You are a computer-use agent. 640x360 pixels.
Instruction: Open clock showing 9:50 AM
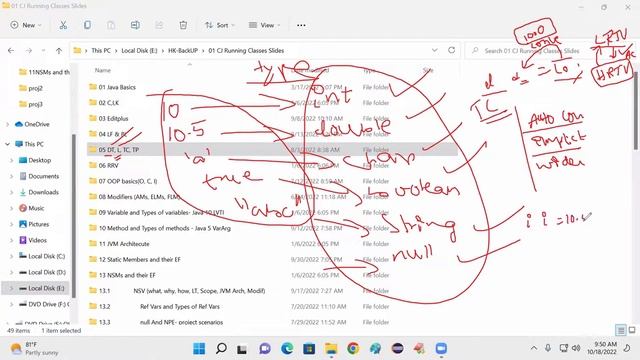[602, 348]
